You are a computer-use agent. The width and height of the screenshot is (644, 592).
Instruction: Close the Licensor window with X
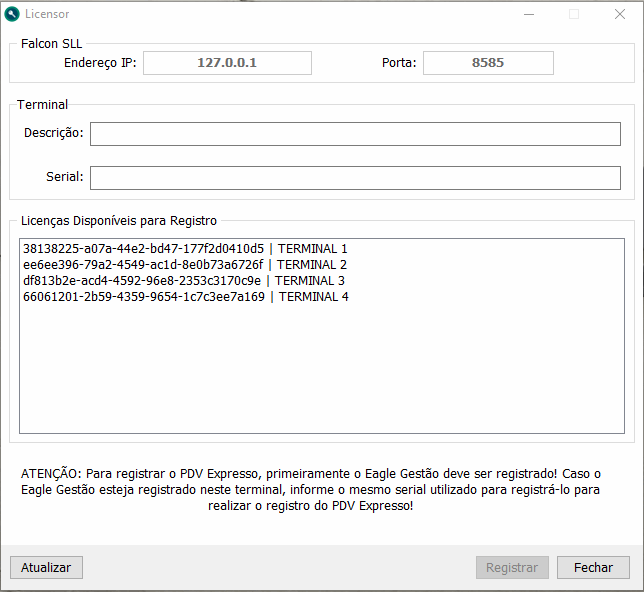point(620,14)
